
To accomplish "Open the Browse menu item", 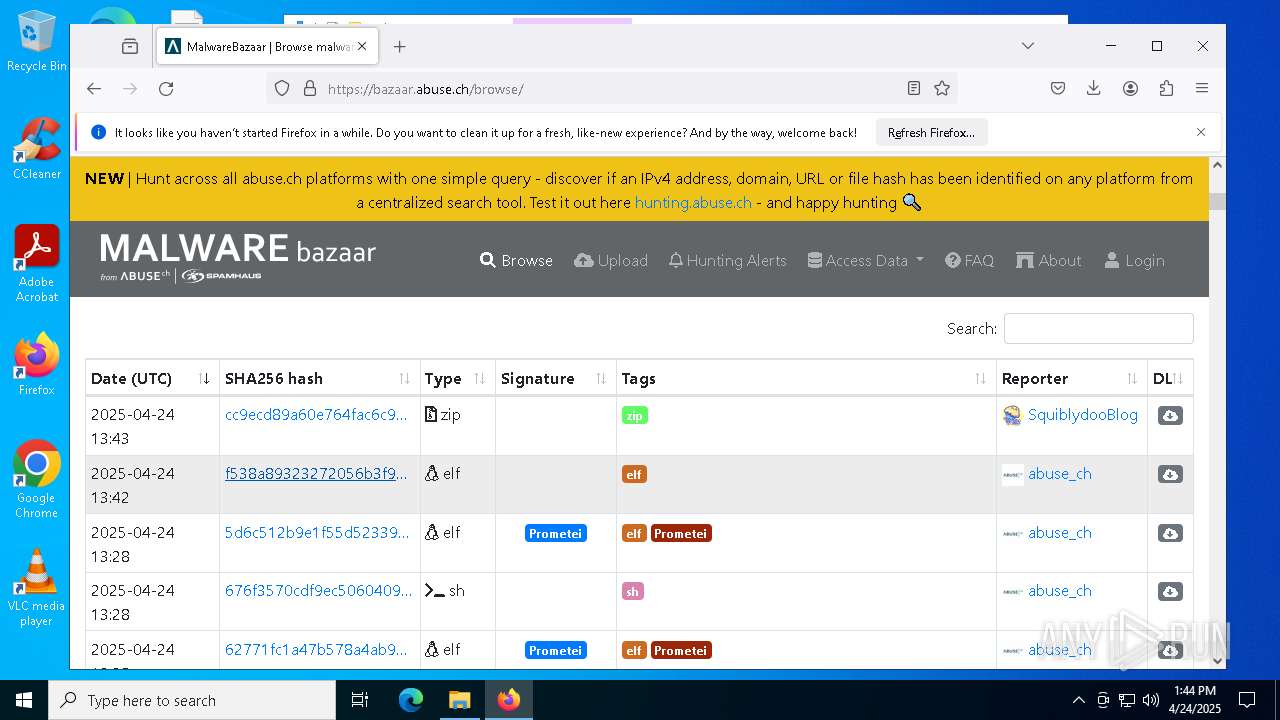I will click(516, 260).
